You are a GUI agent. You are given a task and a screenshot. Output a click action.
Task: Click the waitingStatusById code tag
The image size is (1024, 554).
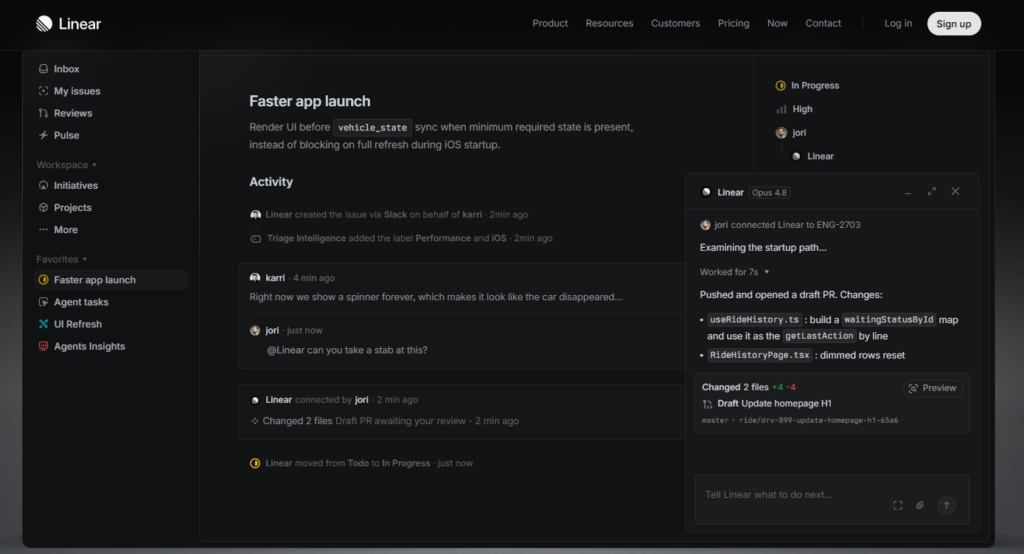889,319
